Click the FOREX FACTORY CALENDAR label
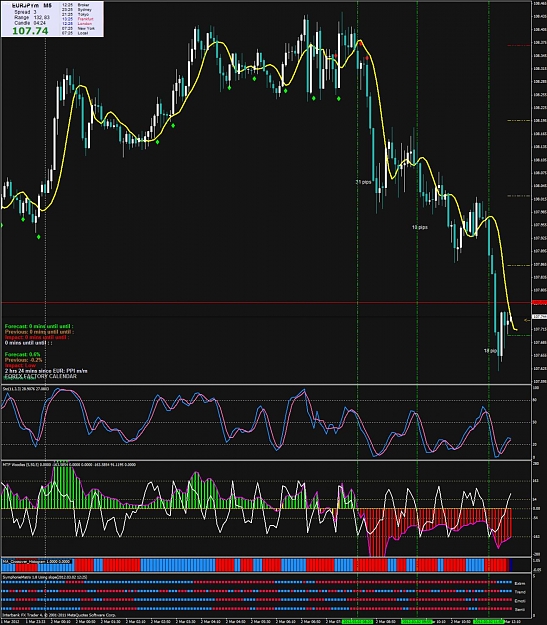Screen dimensions: 547x625 point(41,376)
